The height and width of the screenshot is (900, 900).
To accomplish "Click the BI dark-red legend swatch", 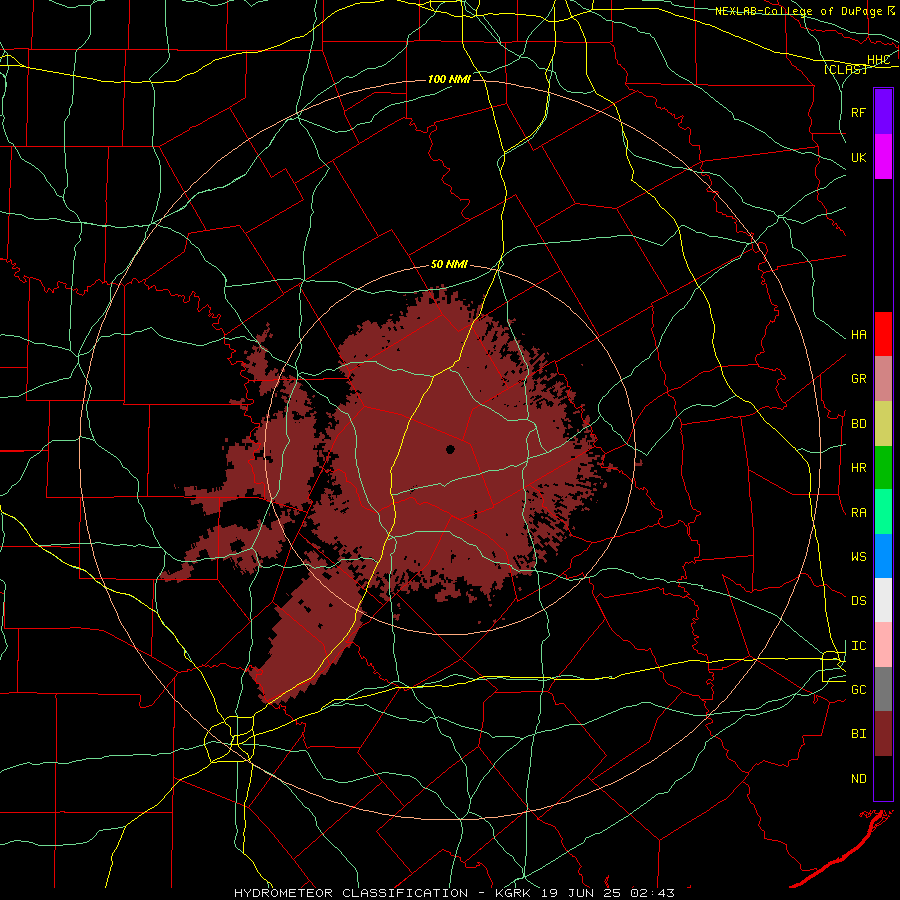I will (883, 734).
